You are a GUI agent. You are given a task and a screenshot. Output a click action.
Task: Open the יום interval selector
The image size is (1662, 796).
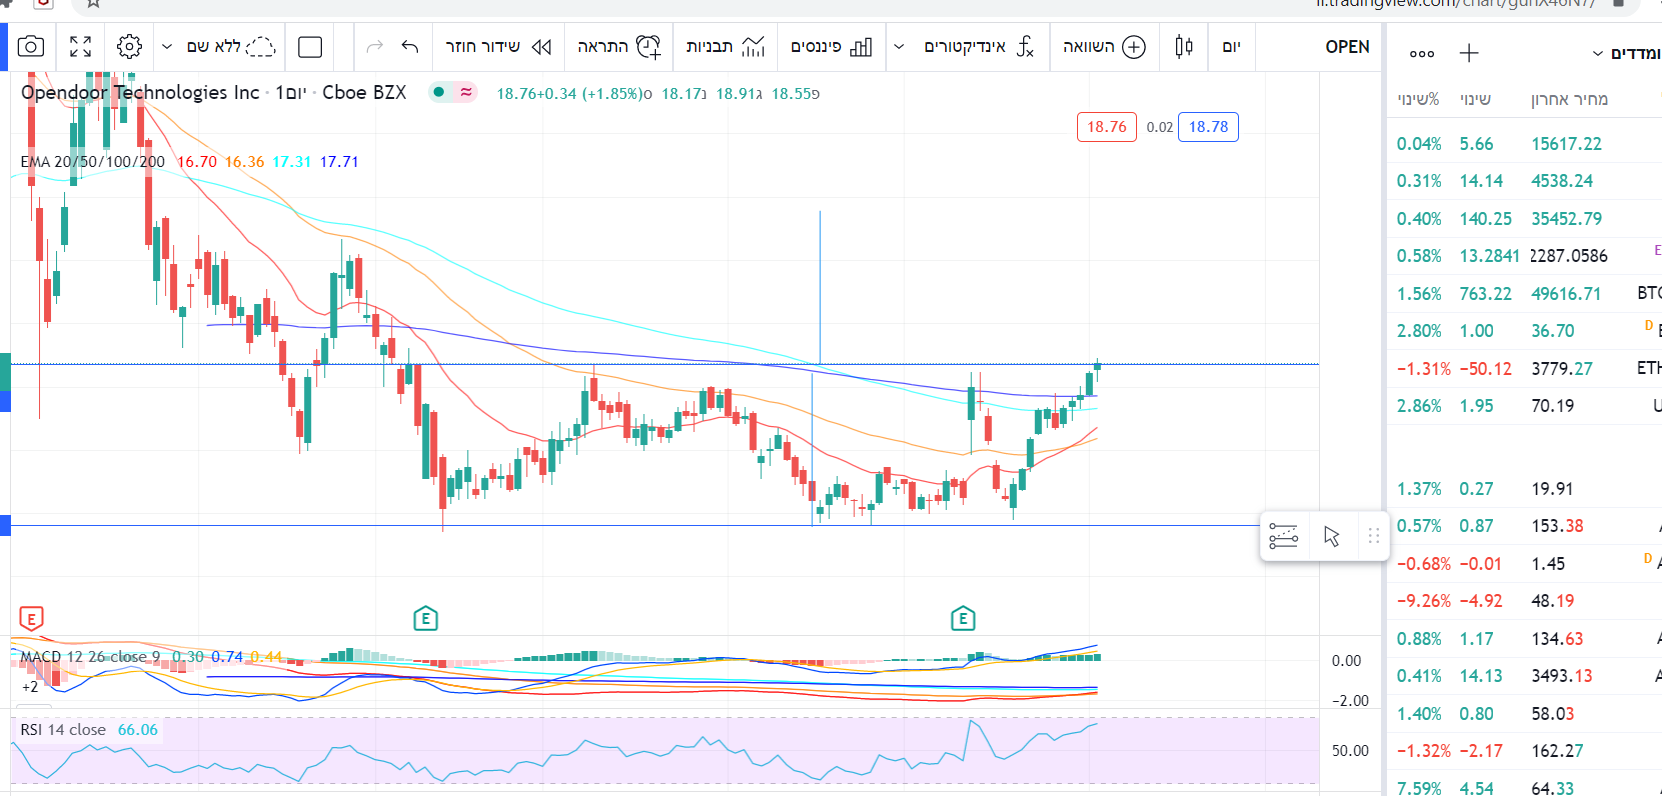[1231, 47]
